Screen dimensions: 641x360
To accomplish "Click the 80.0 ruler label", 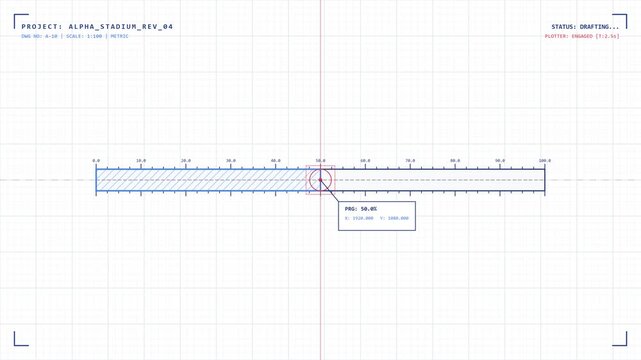I will pyautogui.click(x=455, y=161).
